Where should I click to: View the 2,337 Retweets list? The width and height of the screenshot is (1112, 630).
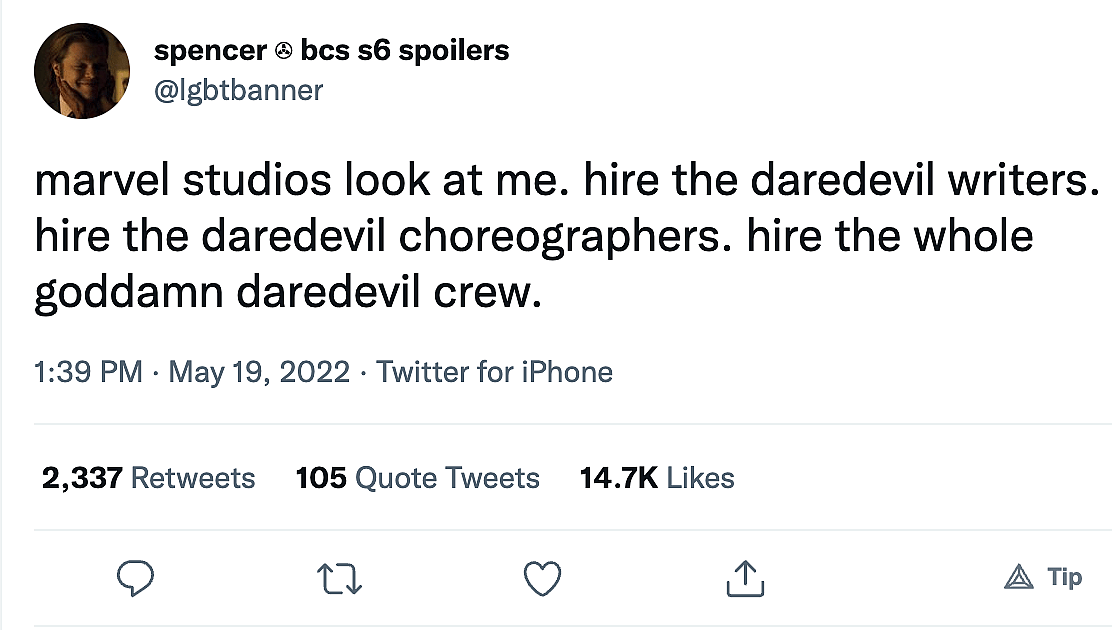[149, 478]
